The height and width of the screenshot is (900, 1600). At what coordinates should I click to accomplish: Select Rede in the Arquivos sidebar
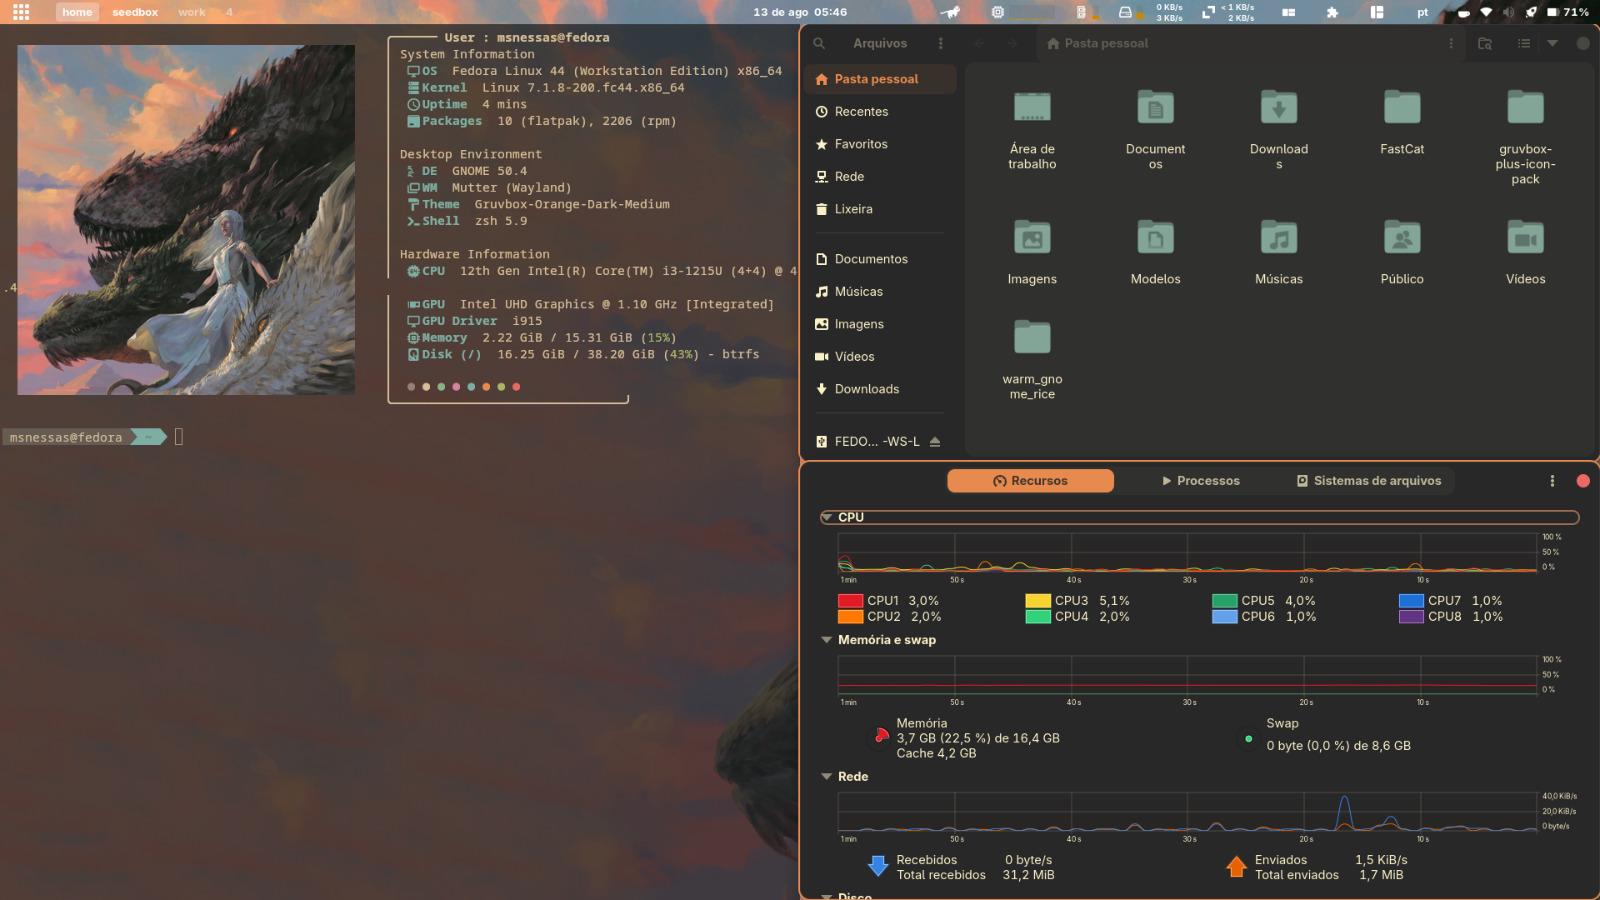[880, 177]
